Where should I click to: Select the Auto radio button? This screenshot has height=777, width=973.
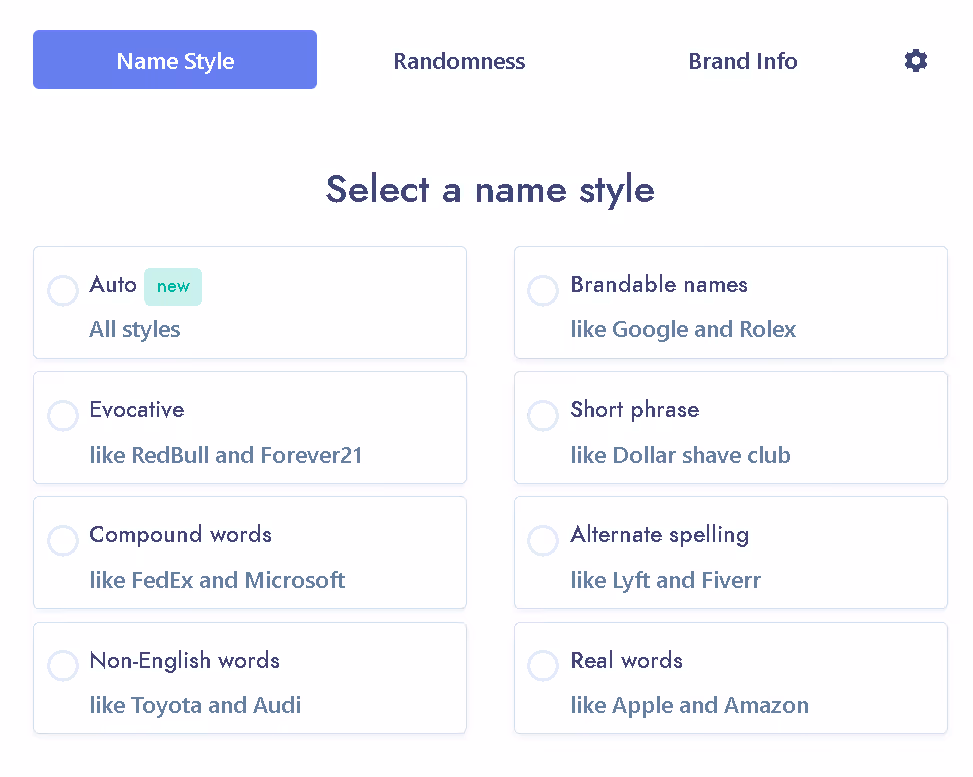[63, 290]
